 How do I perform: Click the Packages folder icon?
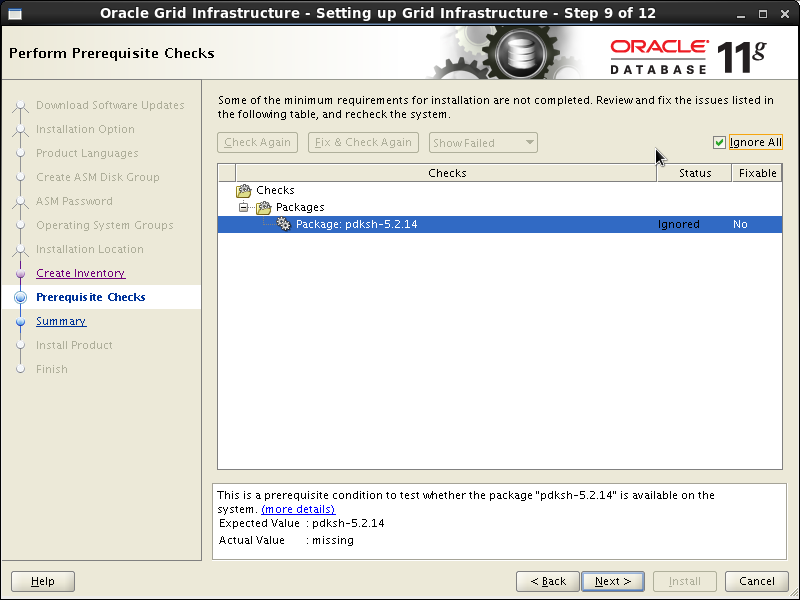pyautogui.click(x=264, y=208)
